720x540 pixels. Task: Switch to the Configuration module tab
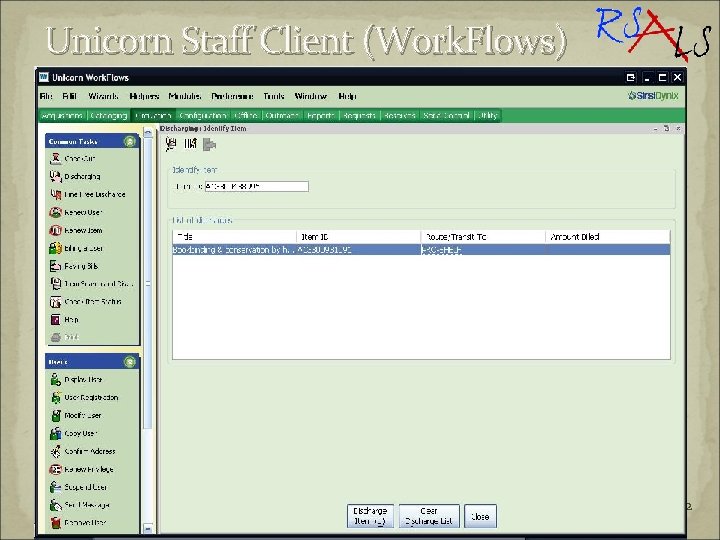pyautogui.click(x=203, y=116)
